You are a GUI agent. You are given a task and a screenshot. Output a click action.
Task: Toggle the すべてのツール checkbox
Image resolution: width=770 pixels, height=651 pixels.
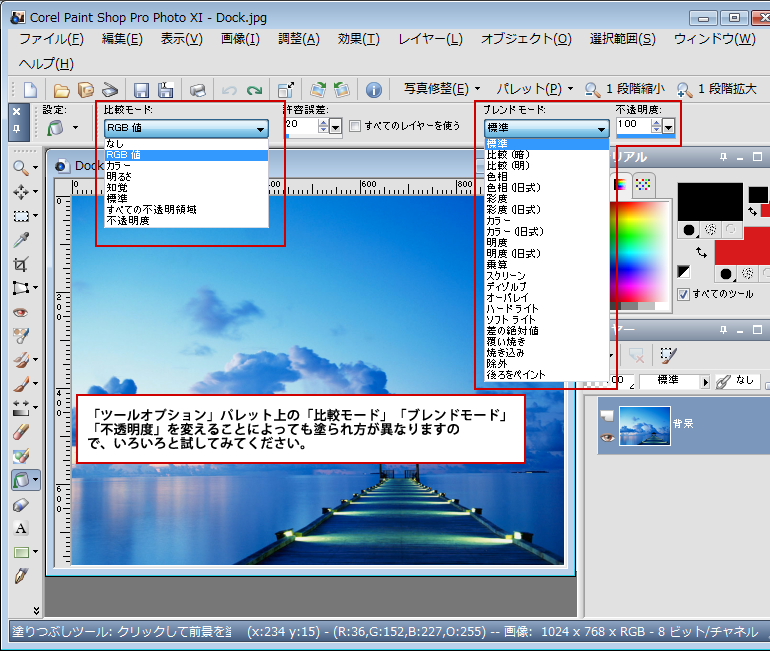(683, 294)
